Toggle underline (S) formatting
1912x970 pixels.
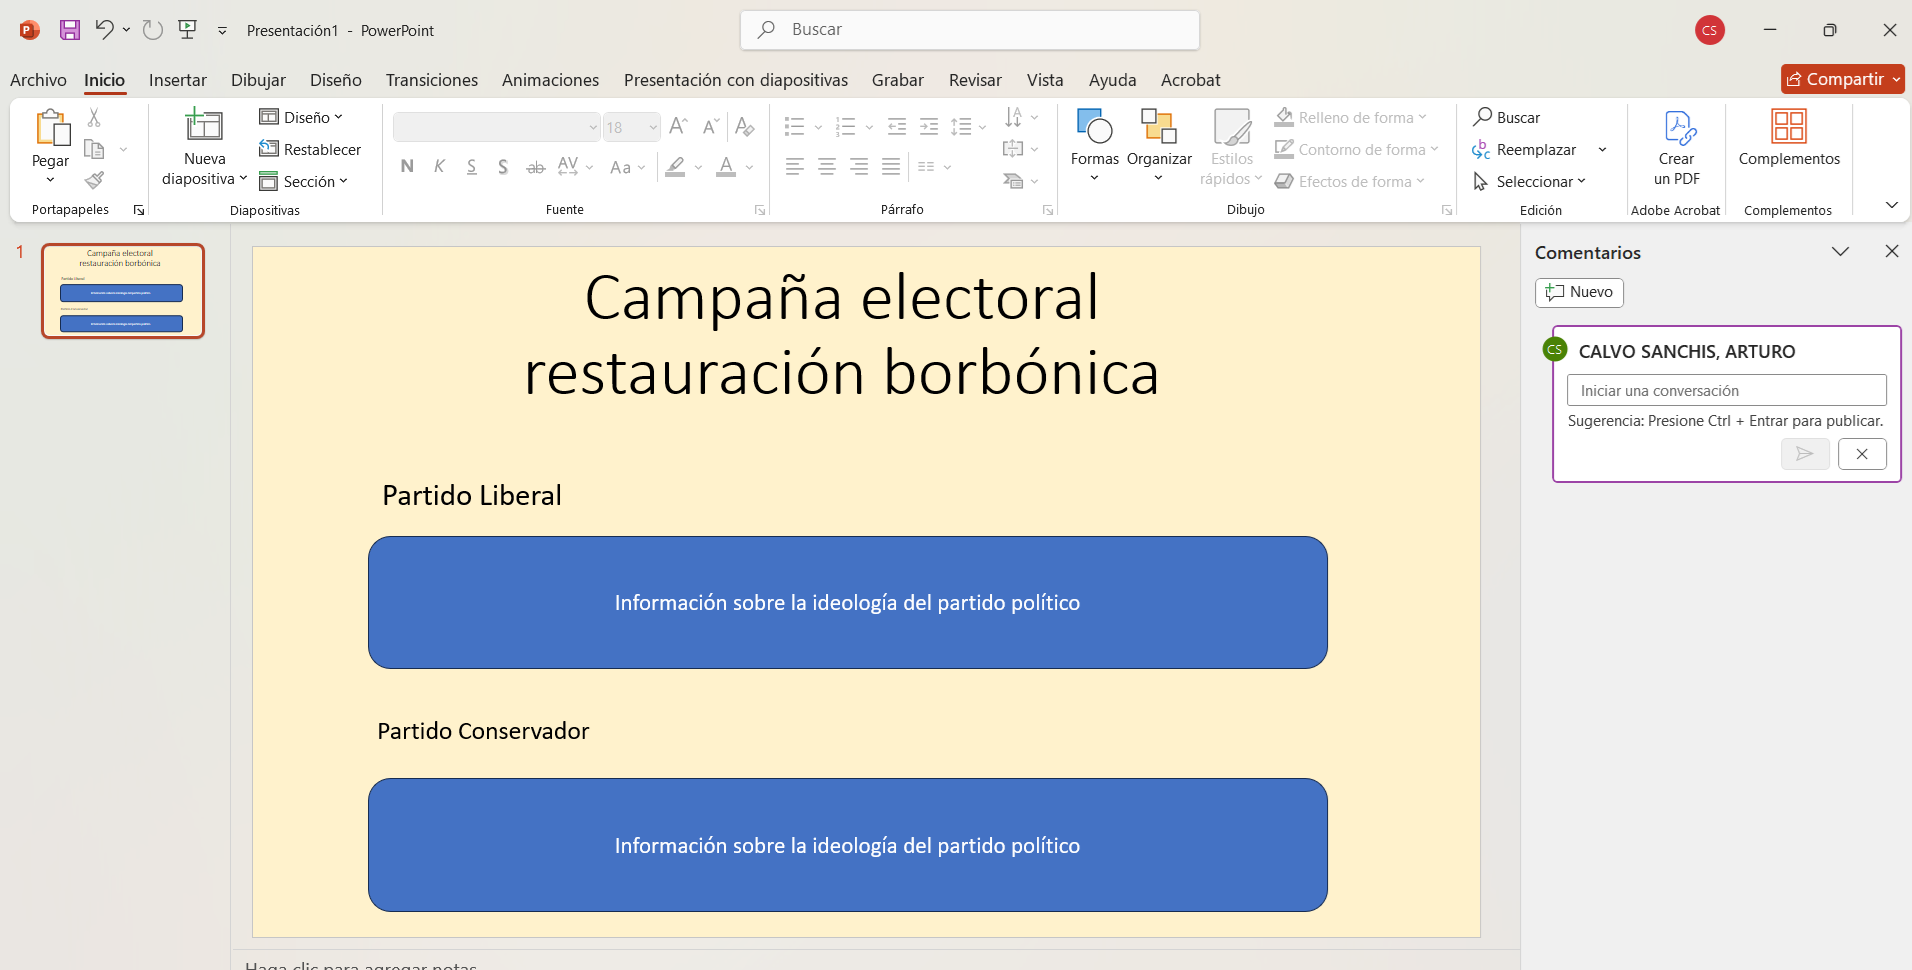(x=471, y=167)
